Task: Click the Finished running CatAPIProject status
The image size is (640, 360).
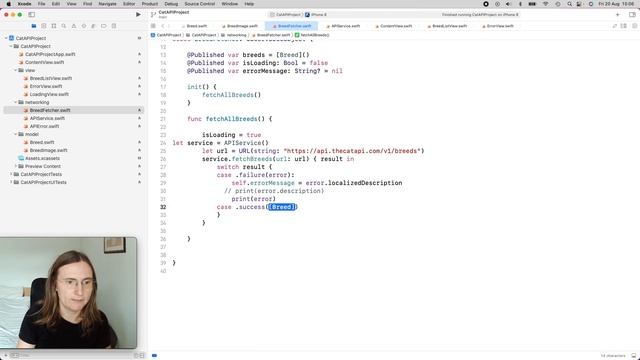Action: point(480,15)
